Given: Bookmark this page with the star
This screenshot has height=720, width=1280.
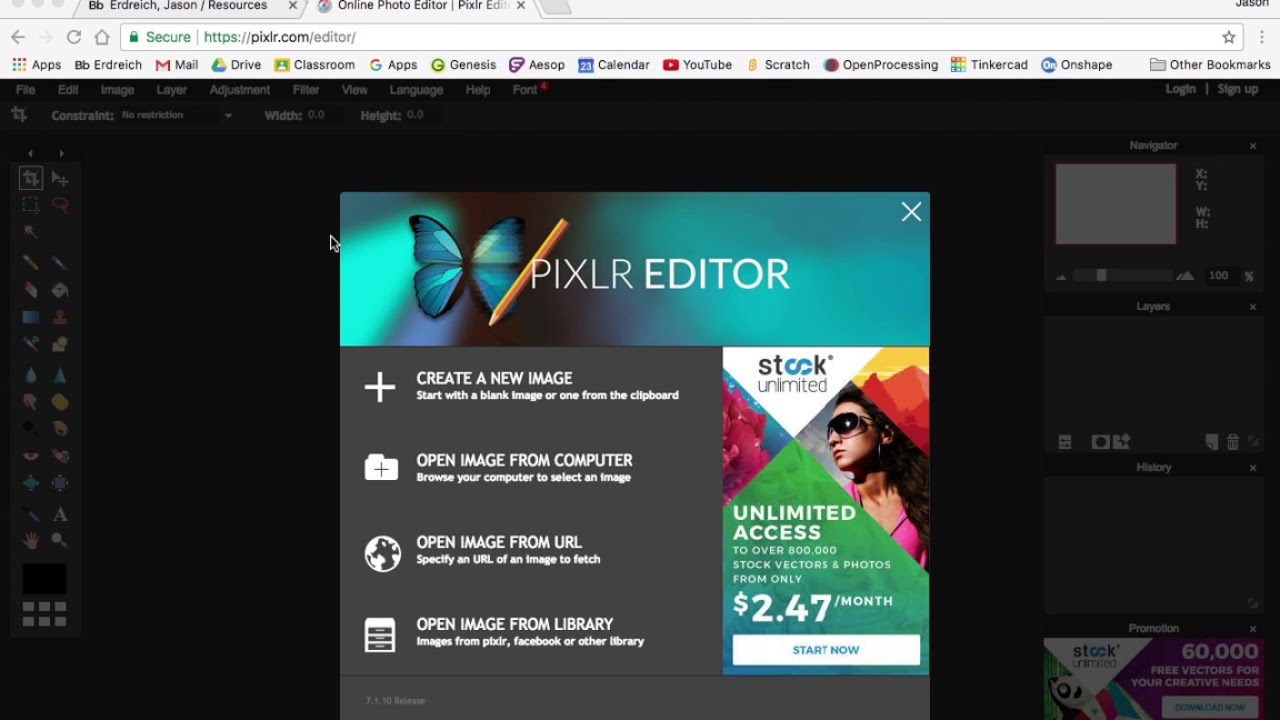Looking at the screenshot, I should coord(1229,37).
